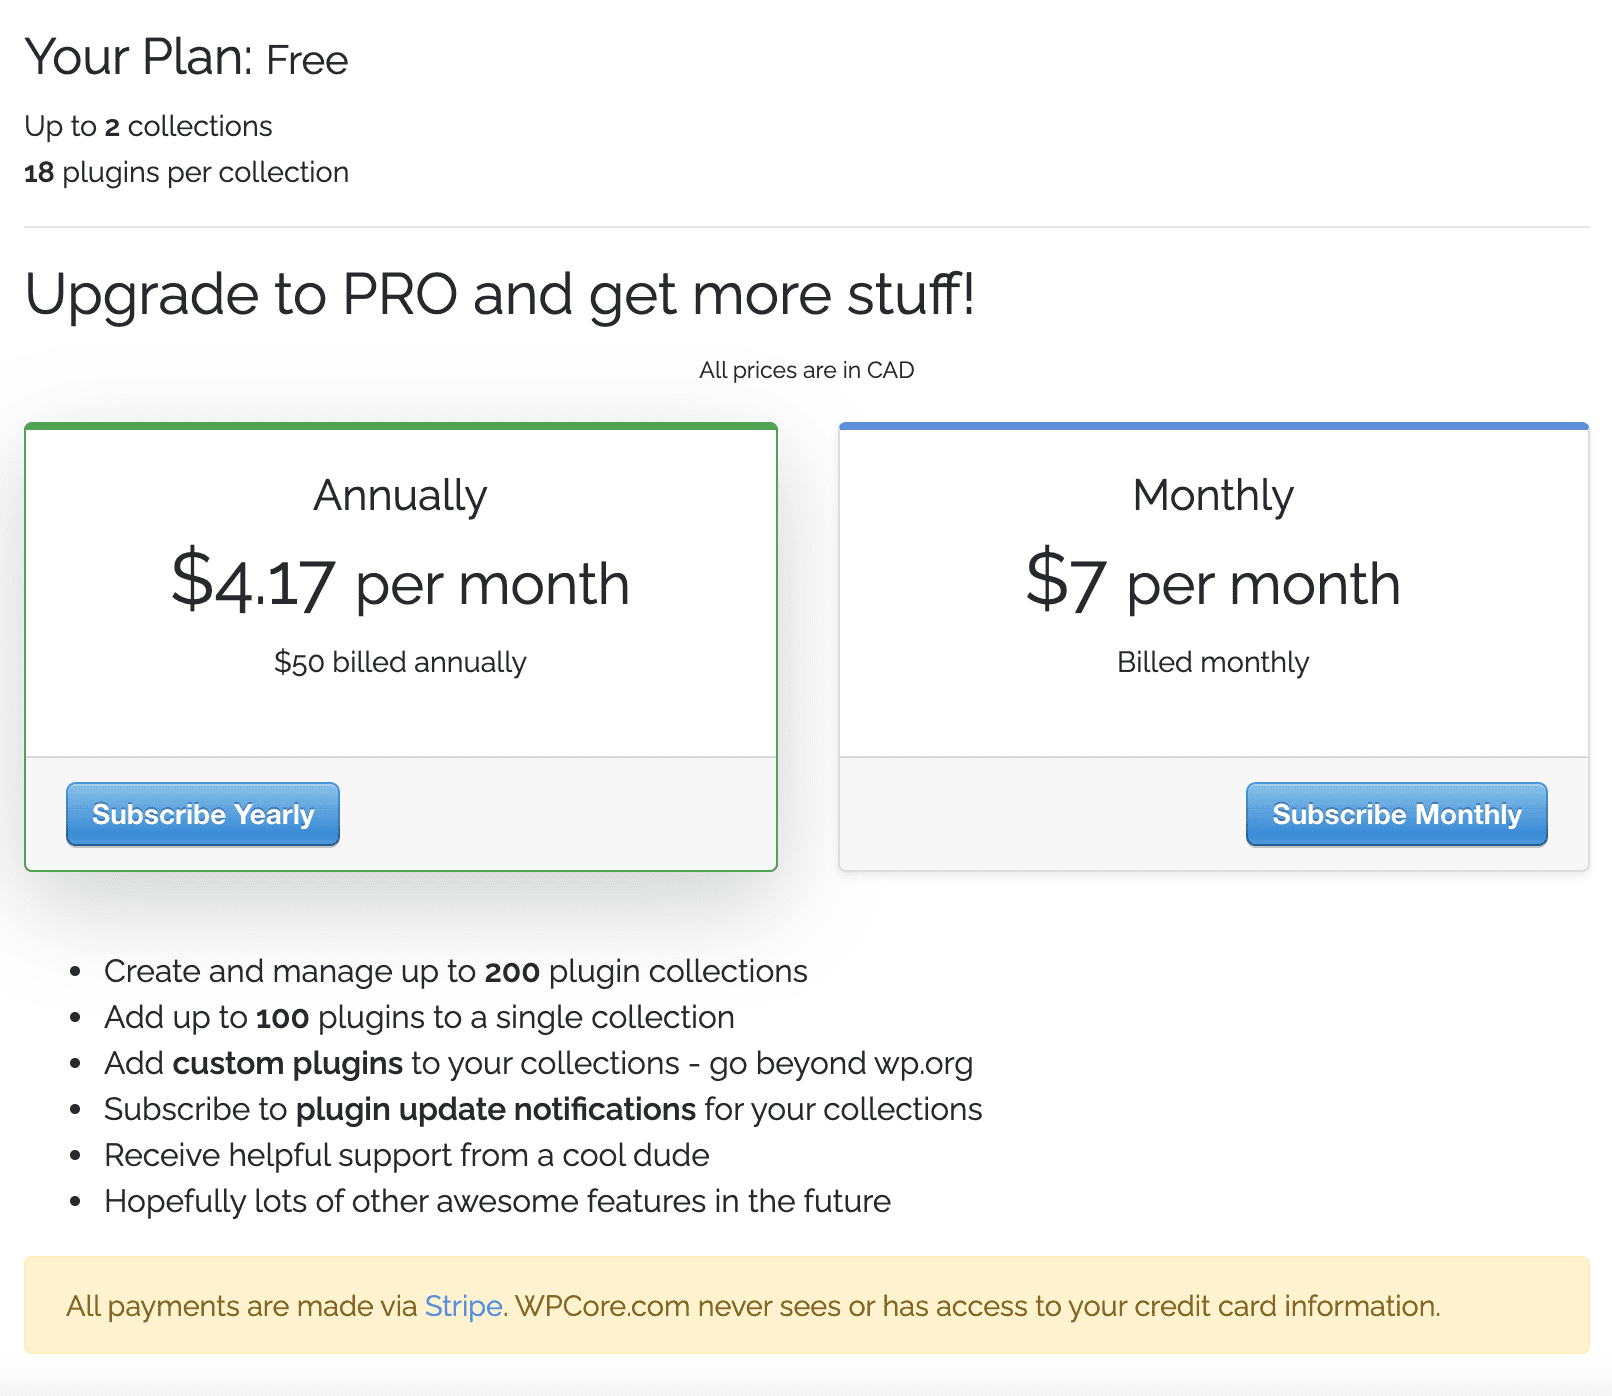This screenshot has width=1612, height=1396.
Task: Click the Upgrade to PRO heading
Action: tap(502, 293)
